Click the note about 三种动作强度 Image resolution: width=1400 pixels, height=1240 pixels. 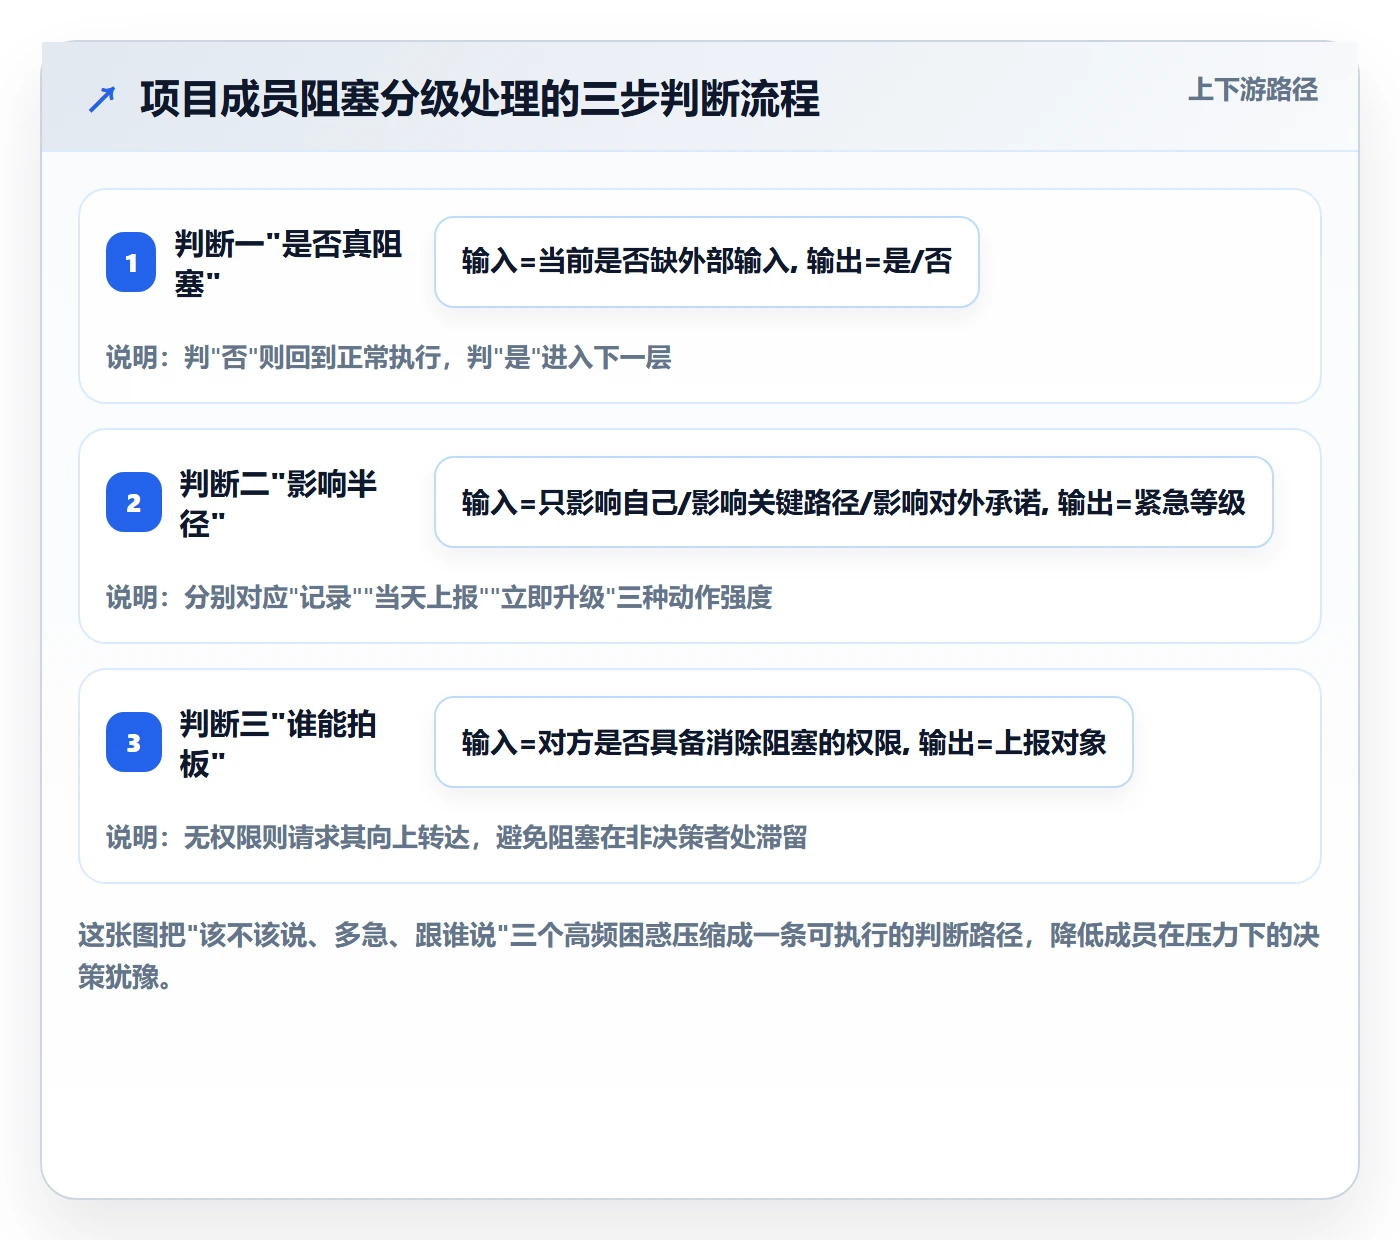click(x=439, y=597)
